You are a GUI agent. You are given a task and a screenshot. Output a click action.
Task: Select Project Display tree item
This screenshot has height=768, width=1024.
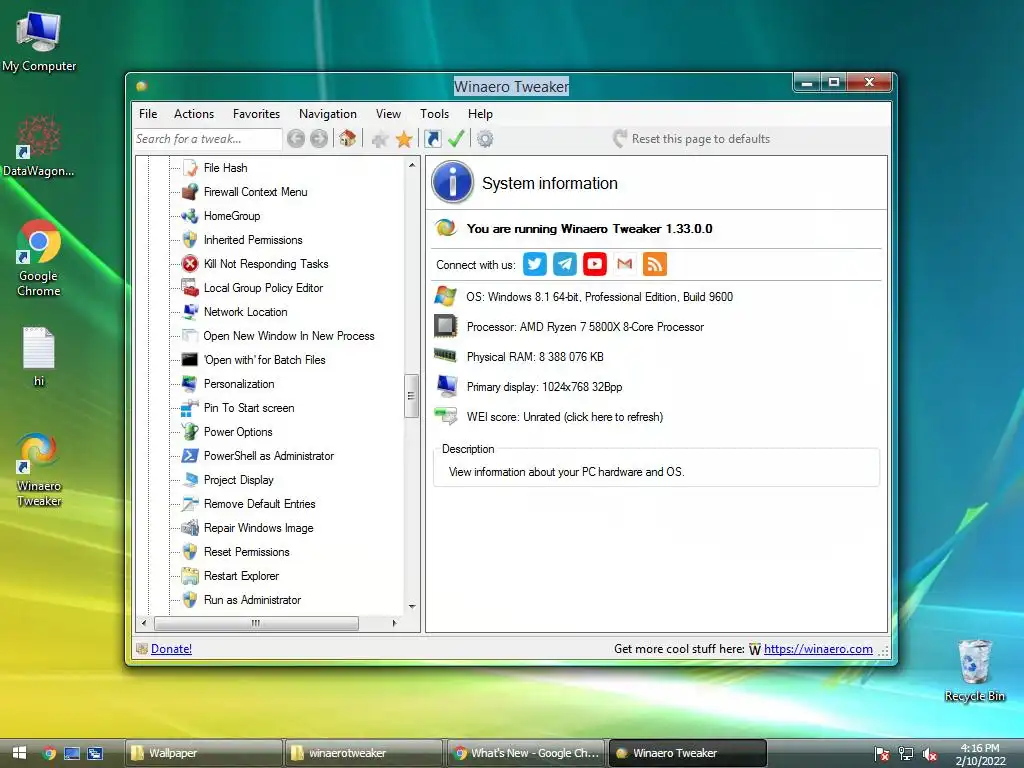238,480
